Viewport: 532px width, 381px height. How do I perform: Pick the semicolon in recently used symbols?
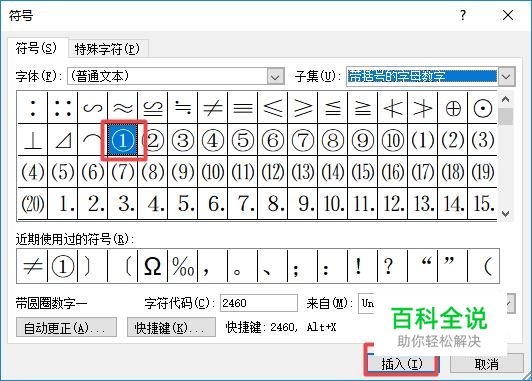pyautogui.click(x=302, y=266)
